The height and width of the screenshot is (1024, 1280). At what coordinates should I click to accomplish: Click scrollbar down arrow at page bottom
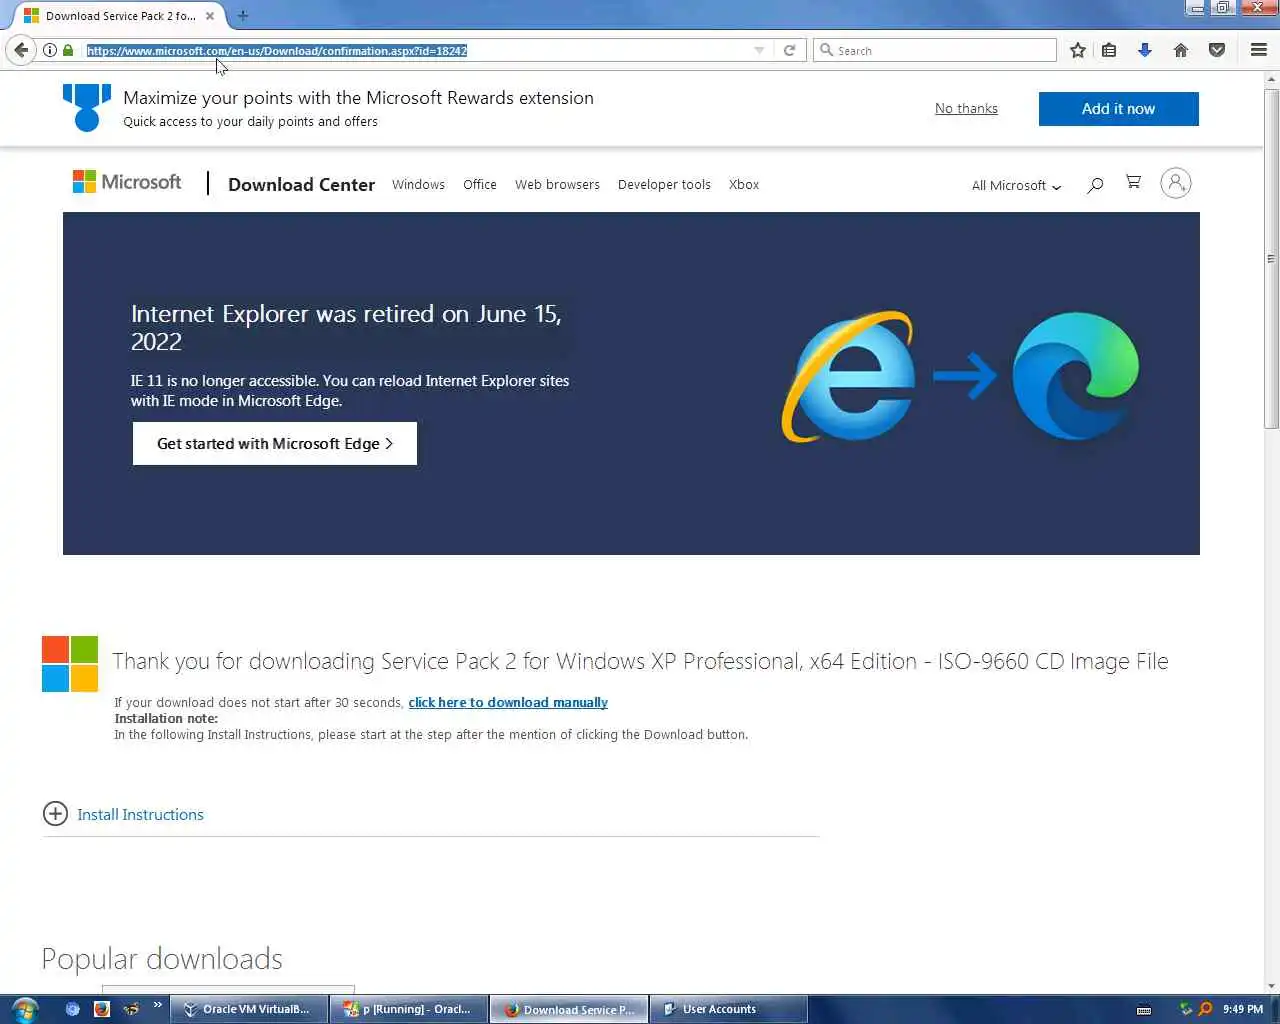1271,986
